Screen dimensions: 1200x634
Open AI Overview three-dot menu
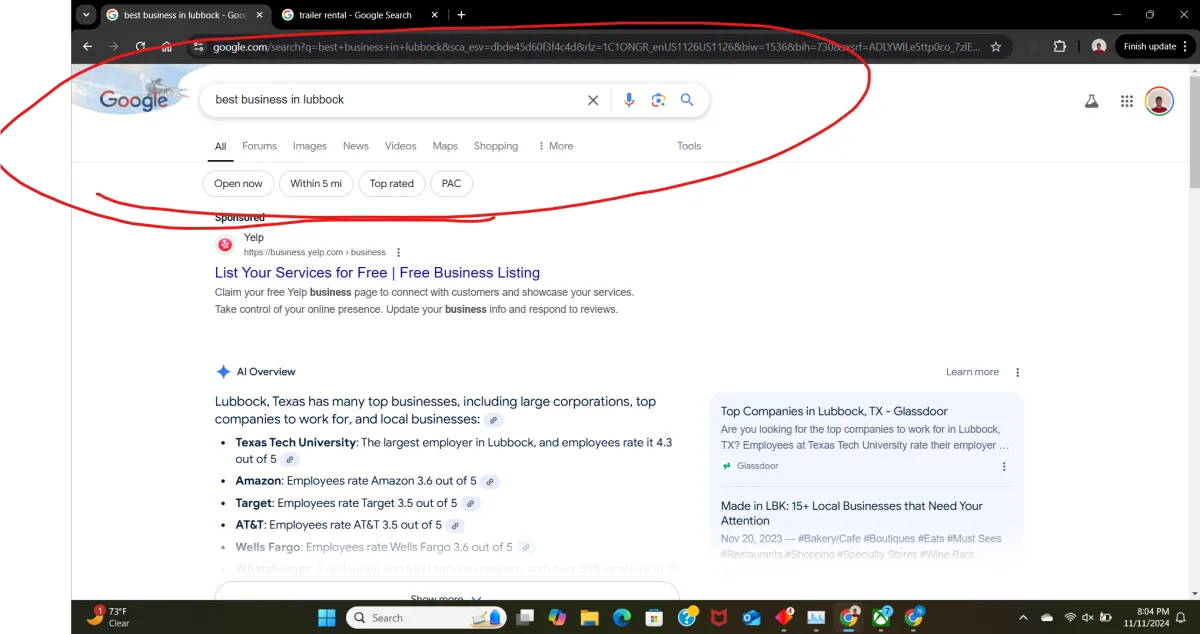point(1018,372)
